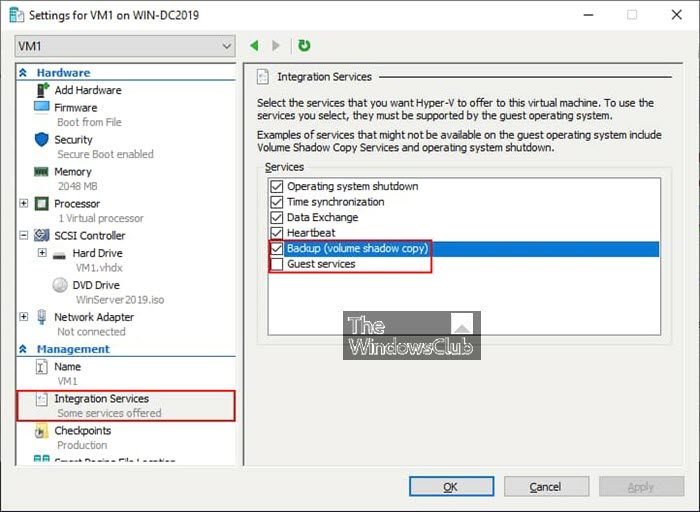Open Checkpoints settings
The height and width of the screenshot is (512, 700).
click(83, 431)
